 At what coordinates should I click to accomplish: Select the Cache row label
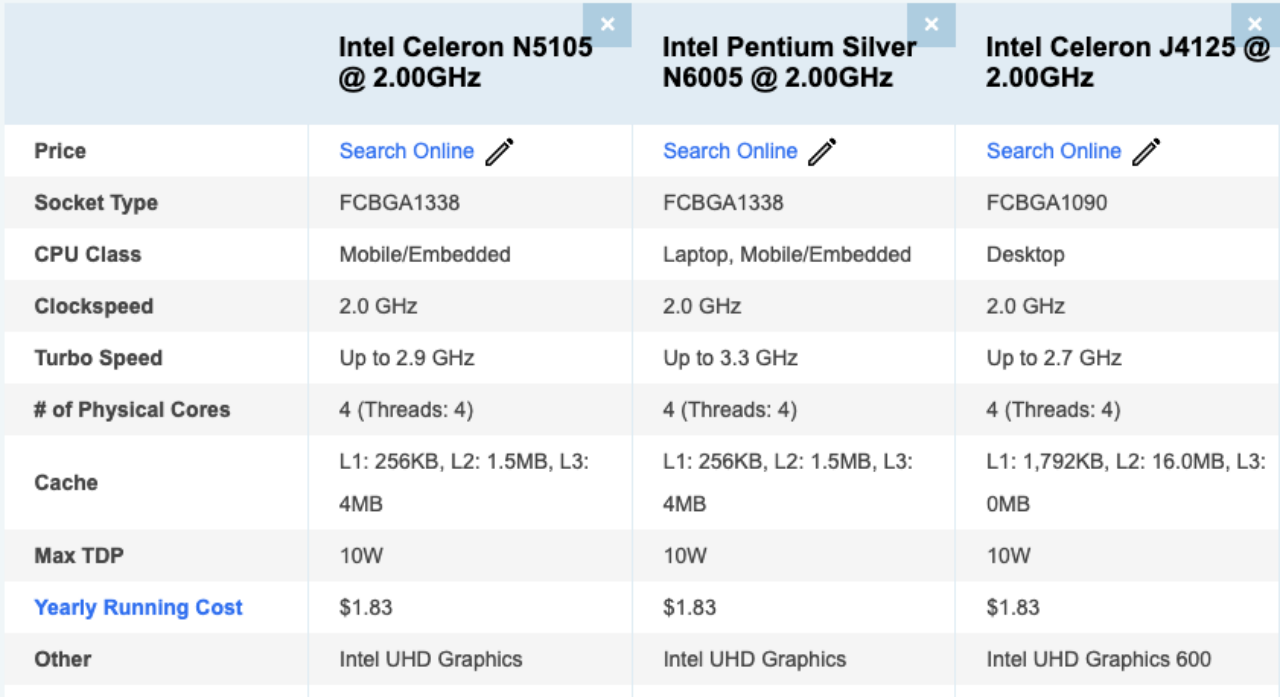pos(66,482)
